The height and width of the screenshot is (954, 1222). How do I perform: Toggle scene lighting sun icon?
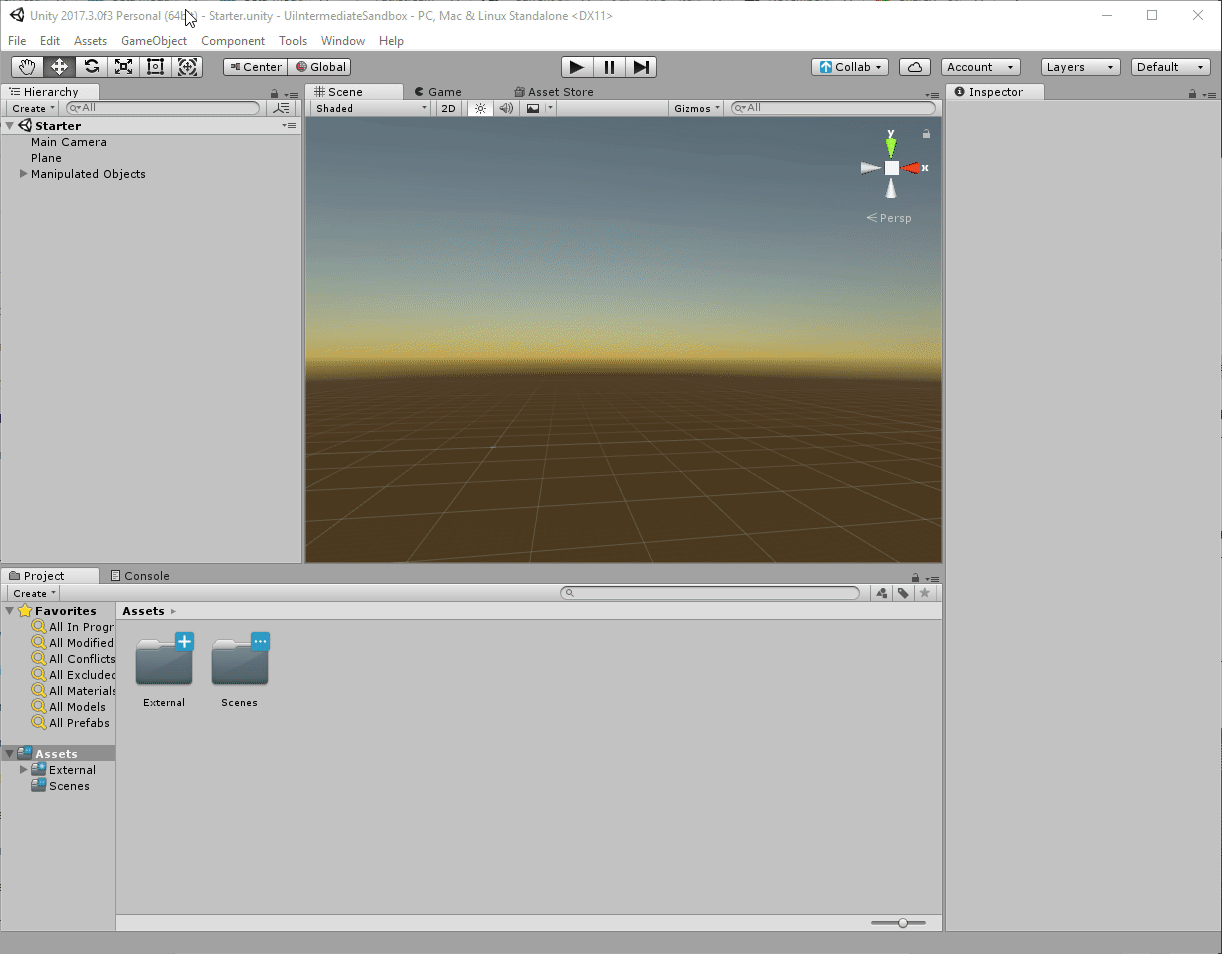(480, 108)
